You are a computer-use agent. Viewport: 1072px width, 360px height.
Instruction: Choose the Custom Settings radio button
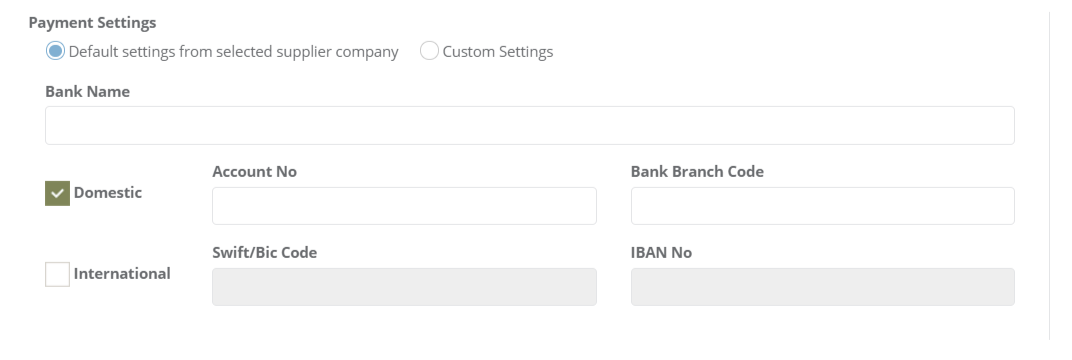coord(429,51)
